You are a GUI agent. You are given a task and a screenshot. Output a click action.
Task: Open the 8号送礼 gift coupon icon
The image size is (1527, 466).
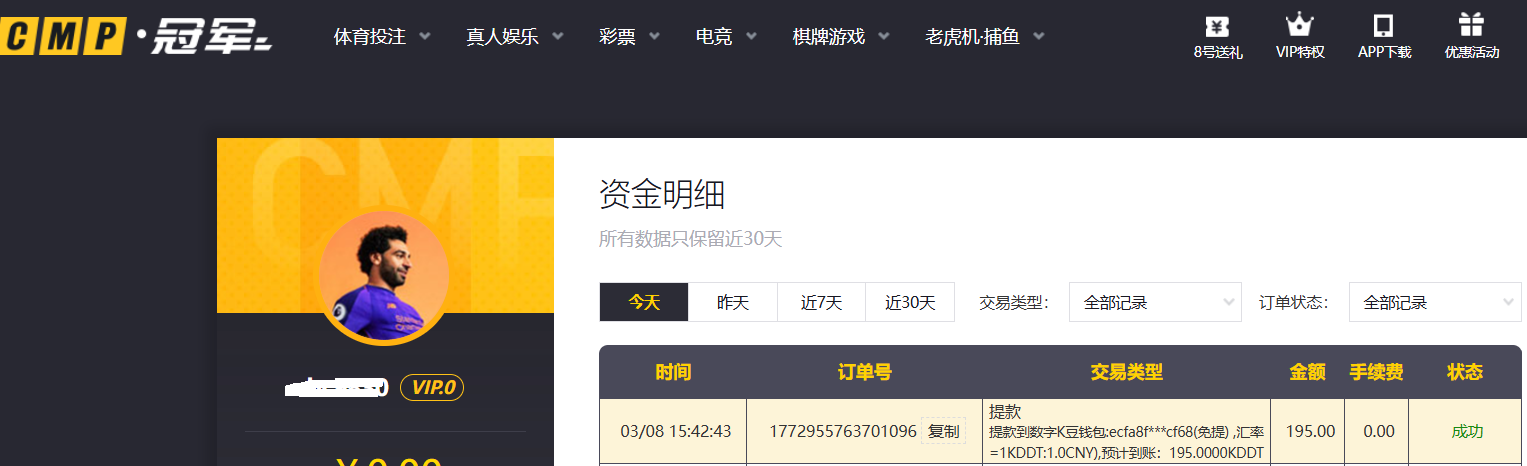pos(1217,26)
